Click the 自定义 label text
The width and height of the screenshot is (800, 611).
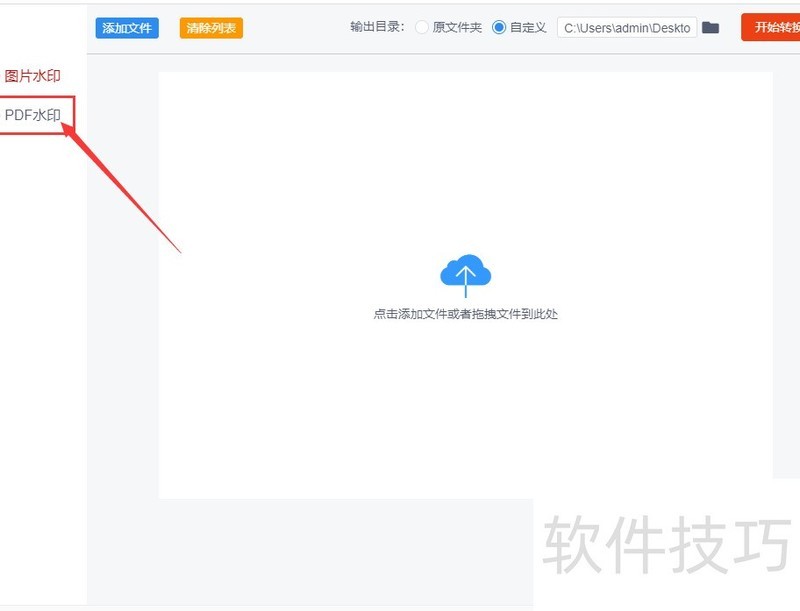(x=528, y=28)
